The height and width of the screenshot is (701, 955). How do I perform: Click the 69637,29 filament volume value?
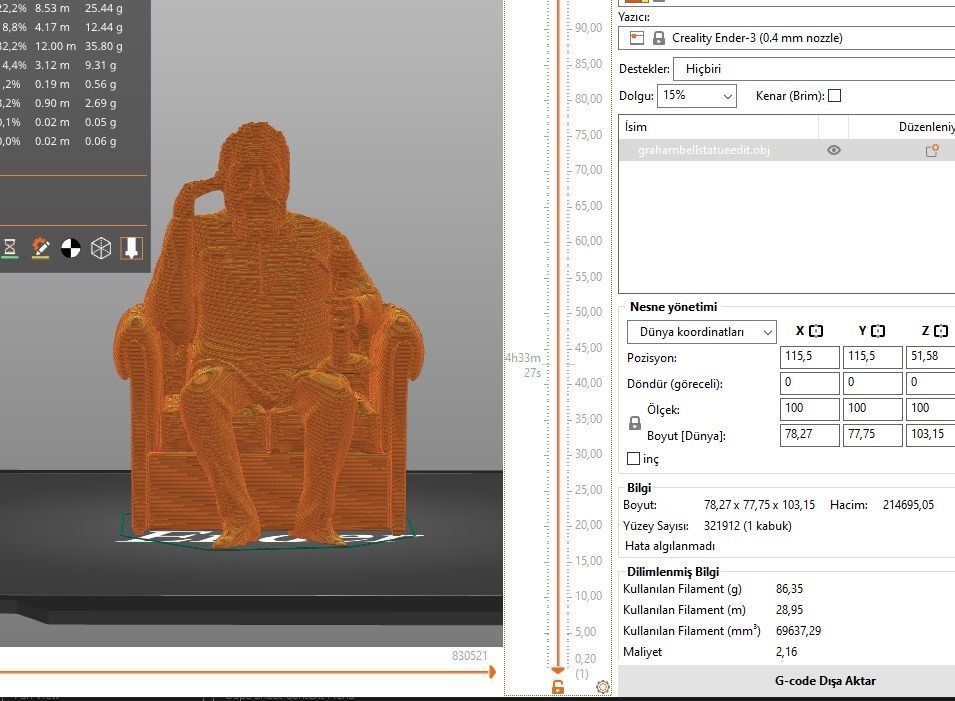point(798,631)
